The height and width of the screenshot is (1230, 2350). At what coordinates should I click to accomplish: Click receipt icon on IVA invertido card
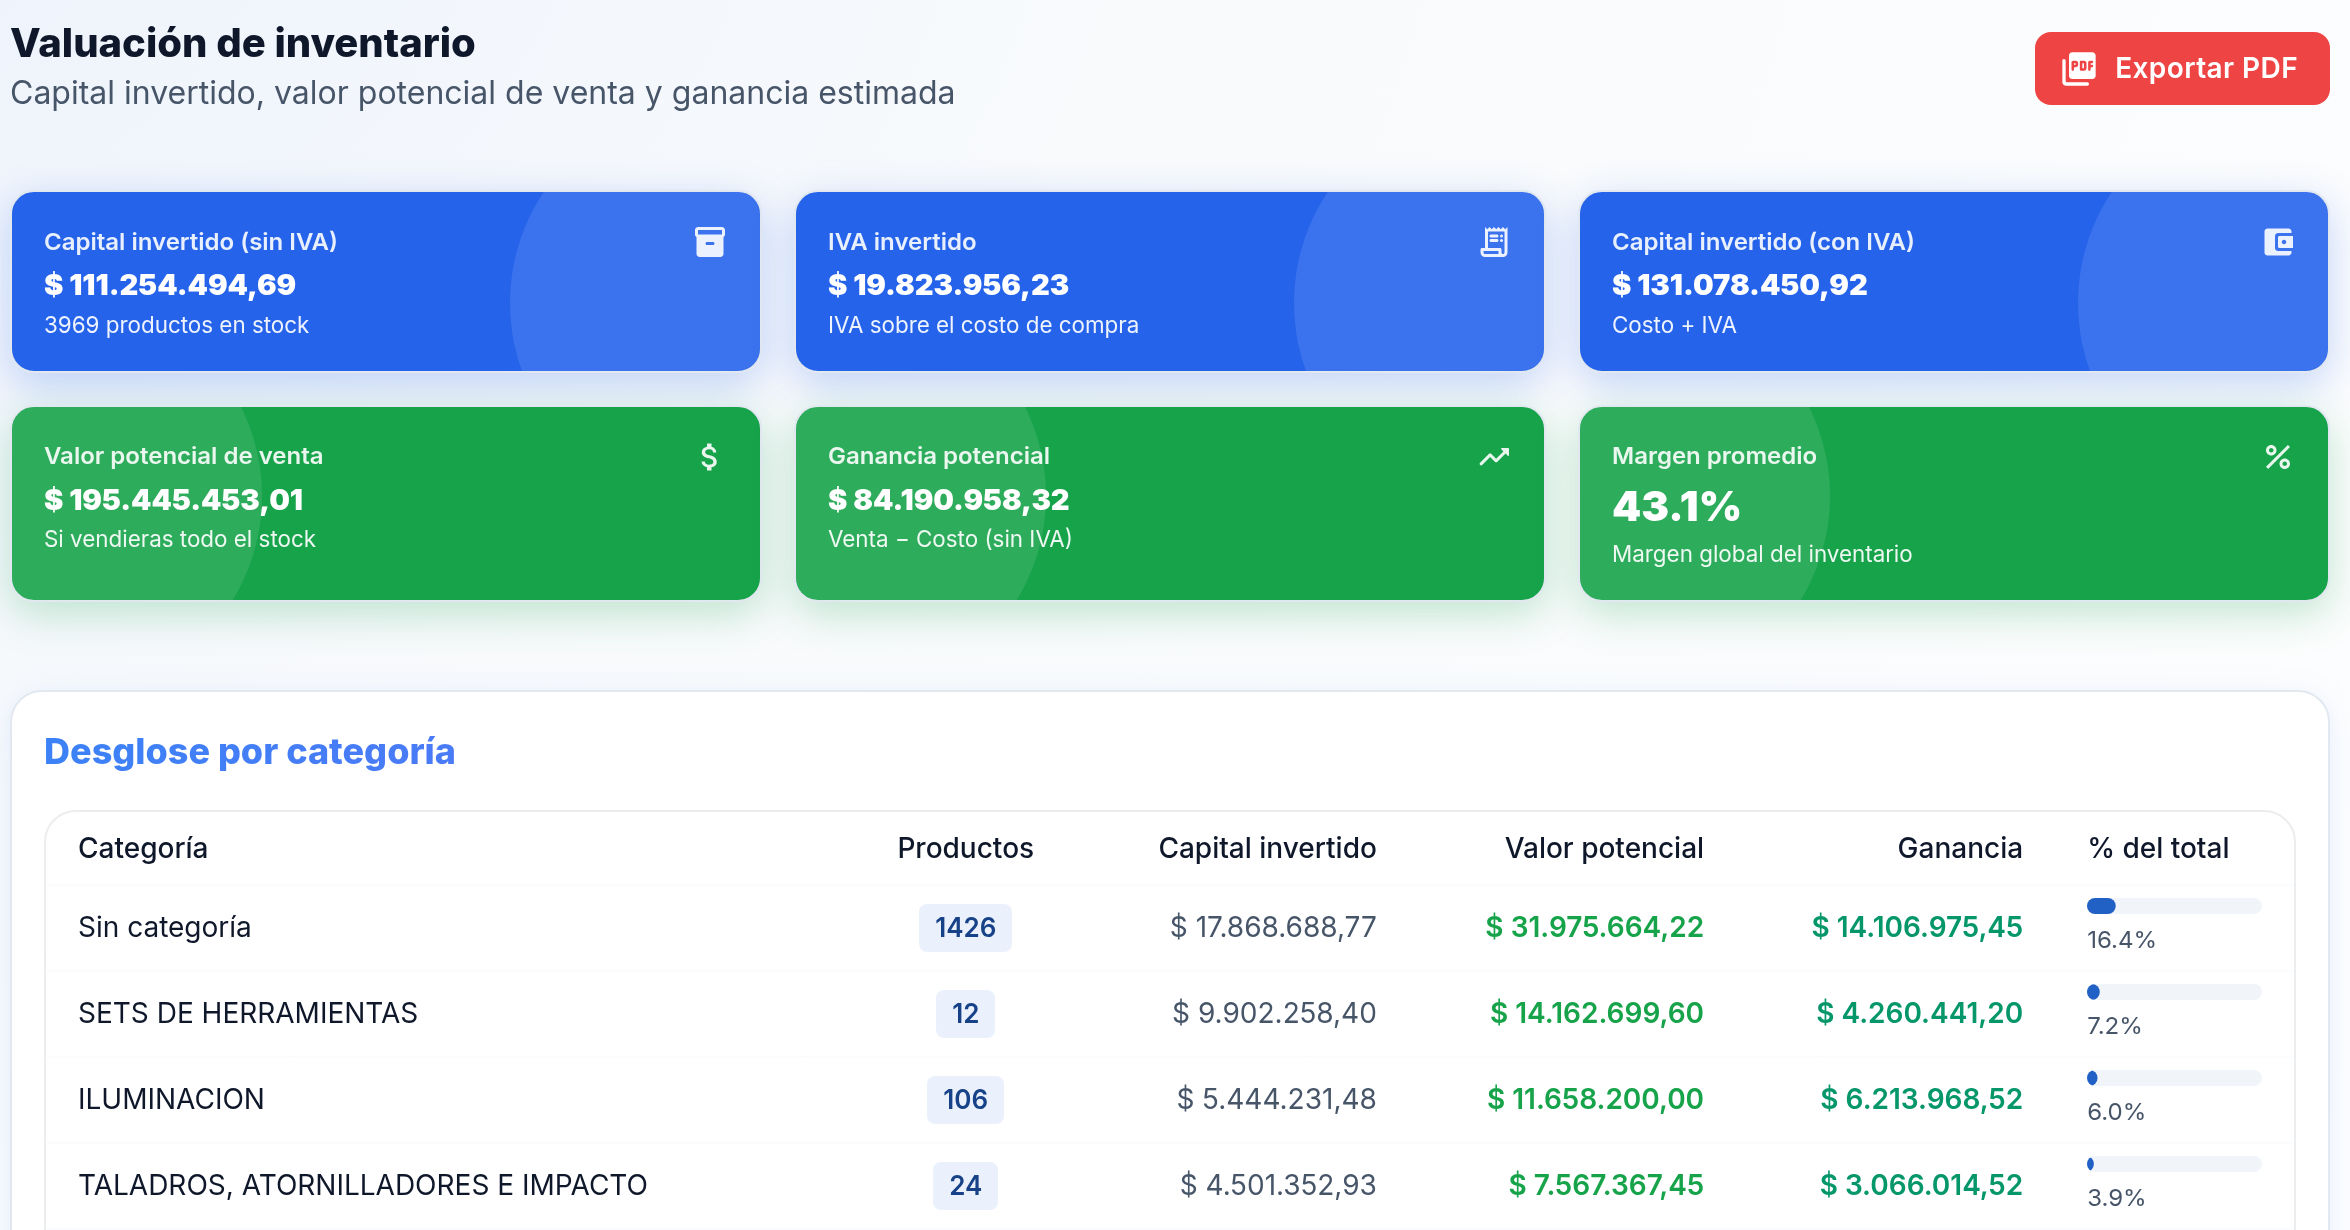1494,242
